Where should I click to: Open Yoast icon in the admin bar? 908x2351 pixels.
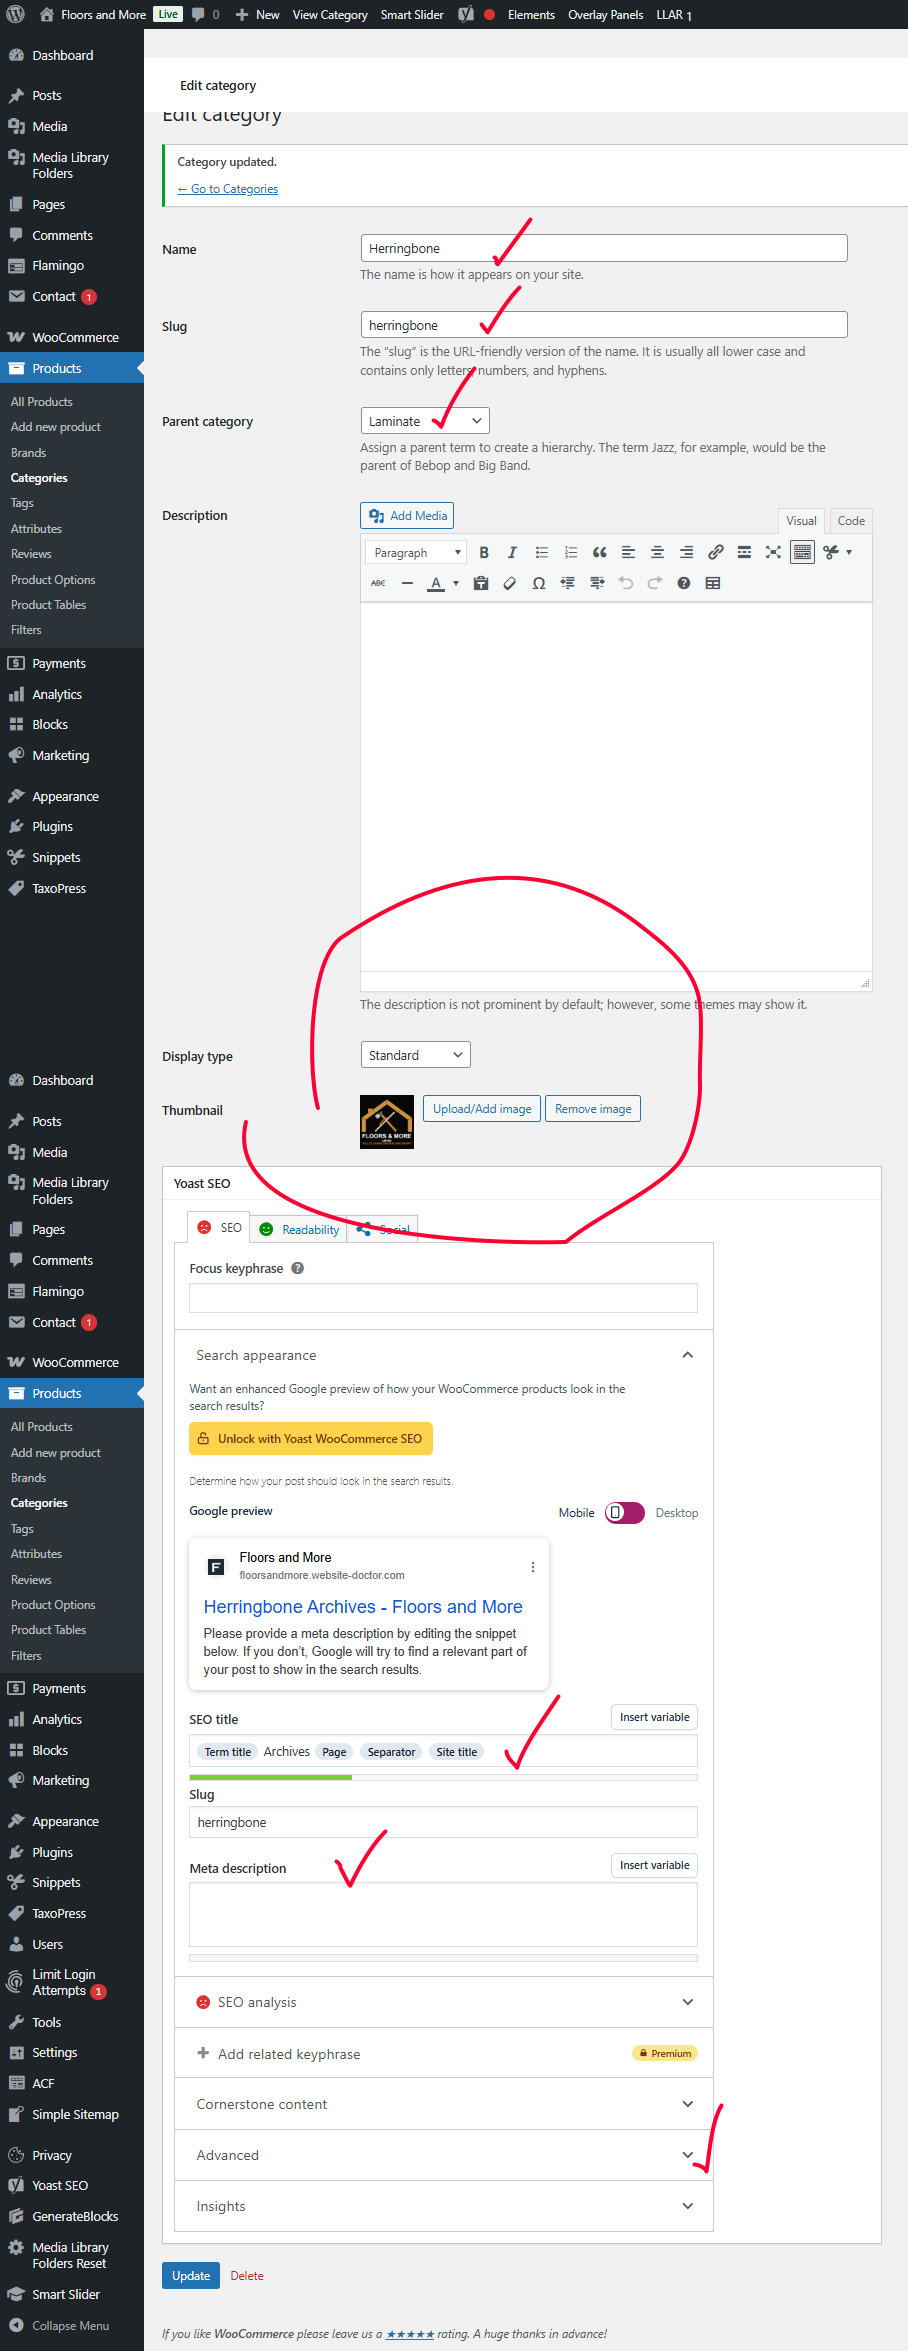(x=466, y=14)
